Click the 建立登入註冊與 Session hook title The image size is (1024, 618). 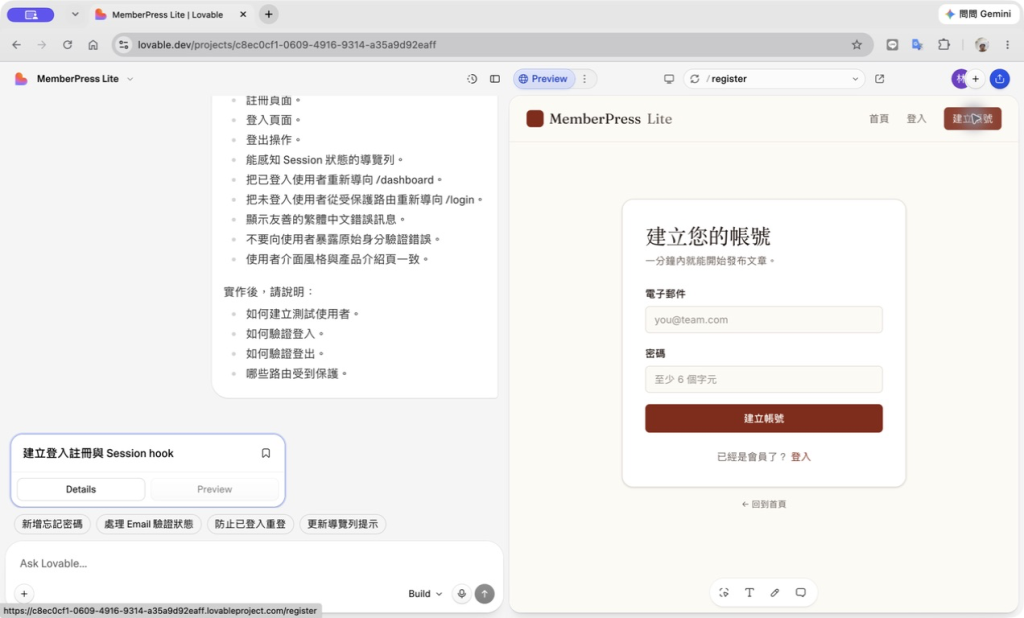[99, 453]
